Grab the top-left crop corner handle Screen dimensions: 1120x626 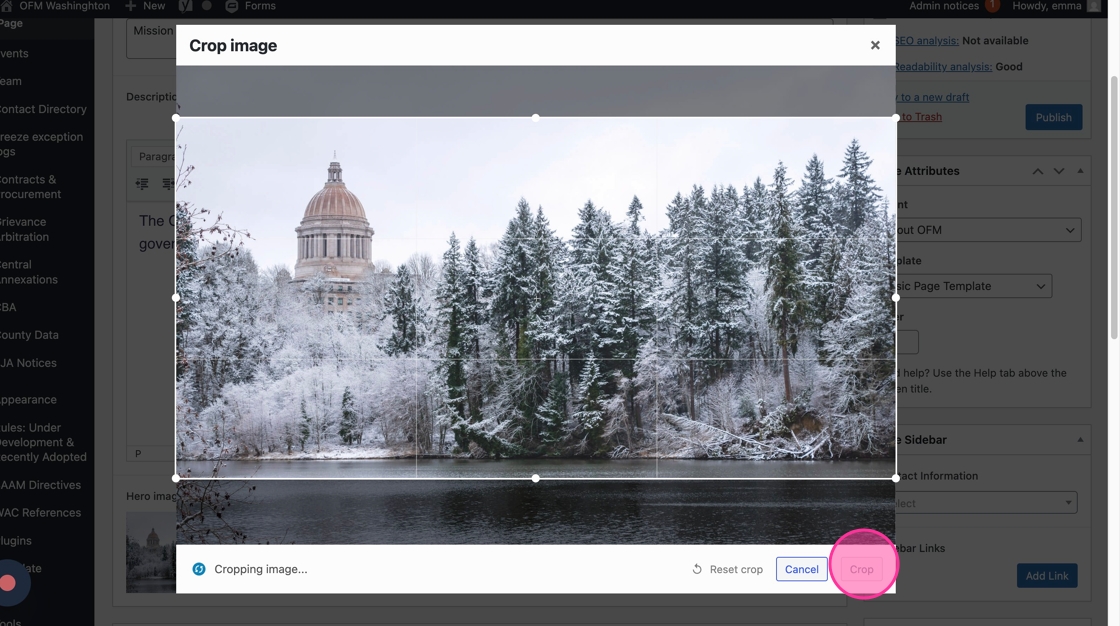[176, 118]
